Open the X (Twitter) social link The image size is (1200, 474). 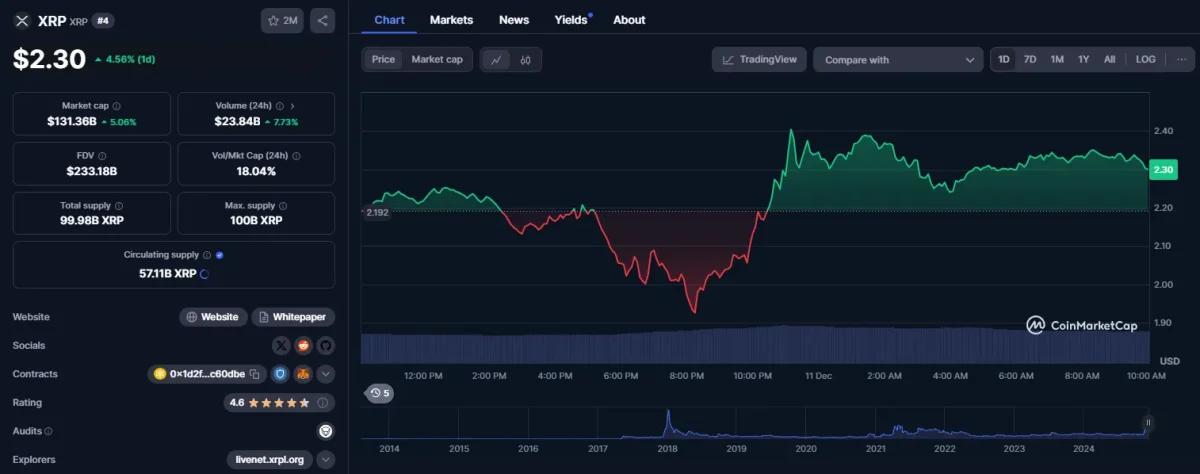pyautogui.click(x=281, y=345)
